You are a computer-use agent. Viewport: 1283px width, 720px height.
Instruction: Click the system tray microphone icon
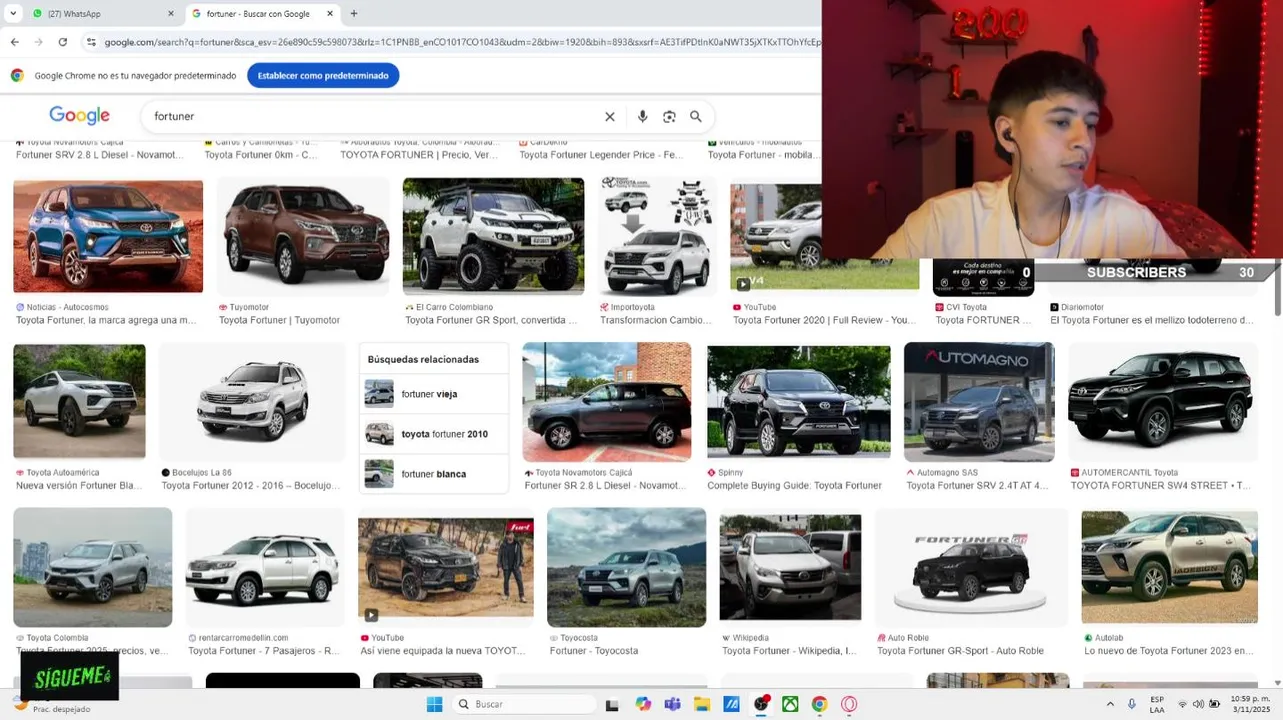[1132, 704]
